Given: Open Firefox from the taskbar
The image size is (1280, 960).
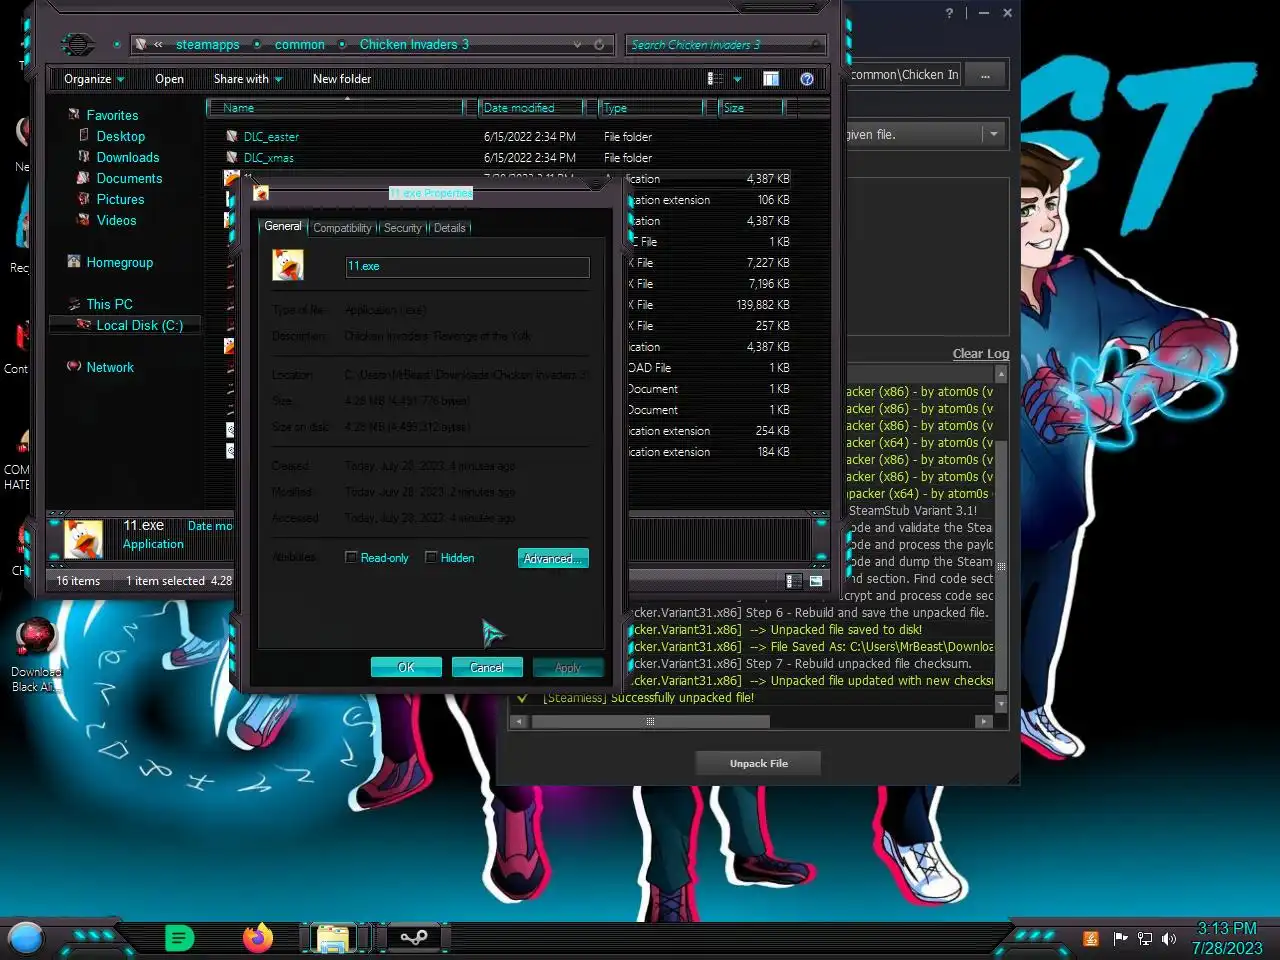Looking at the screenshot, I should pyautogui.click(x=258, y=938).
